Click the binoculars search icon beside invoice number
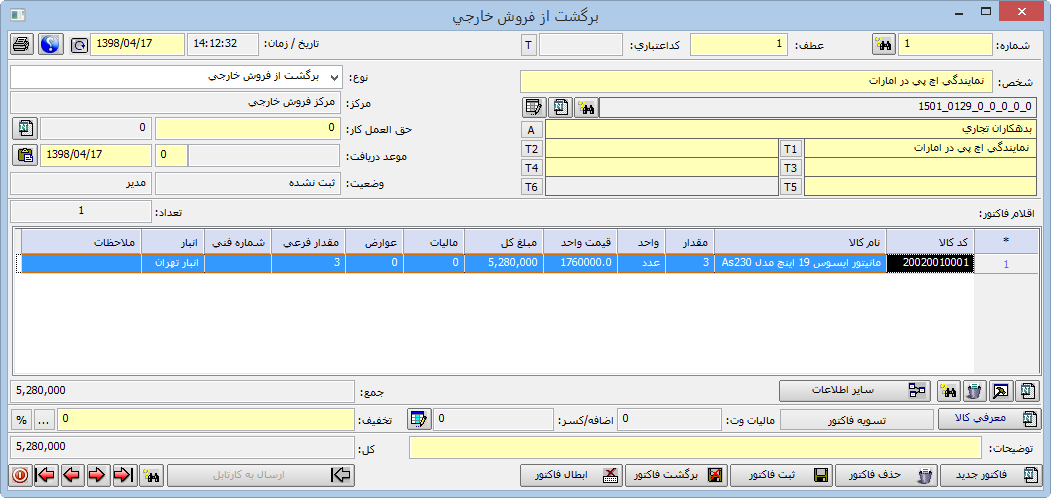Viewport: 1051px width, 498px height. point(883,45)
